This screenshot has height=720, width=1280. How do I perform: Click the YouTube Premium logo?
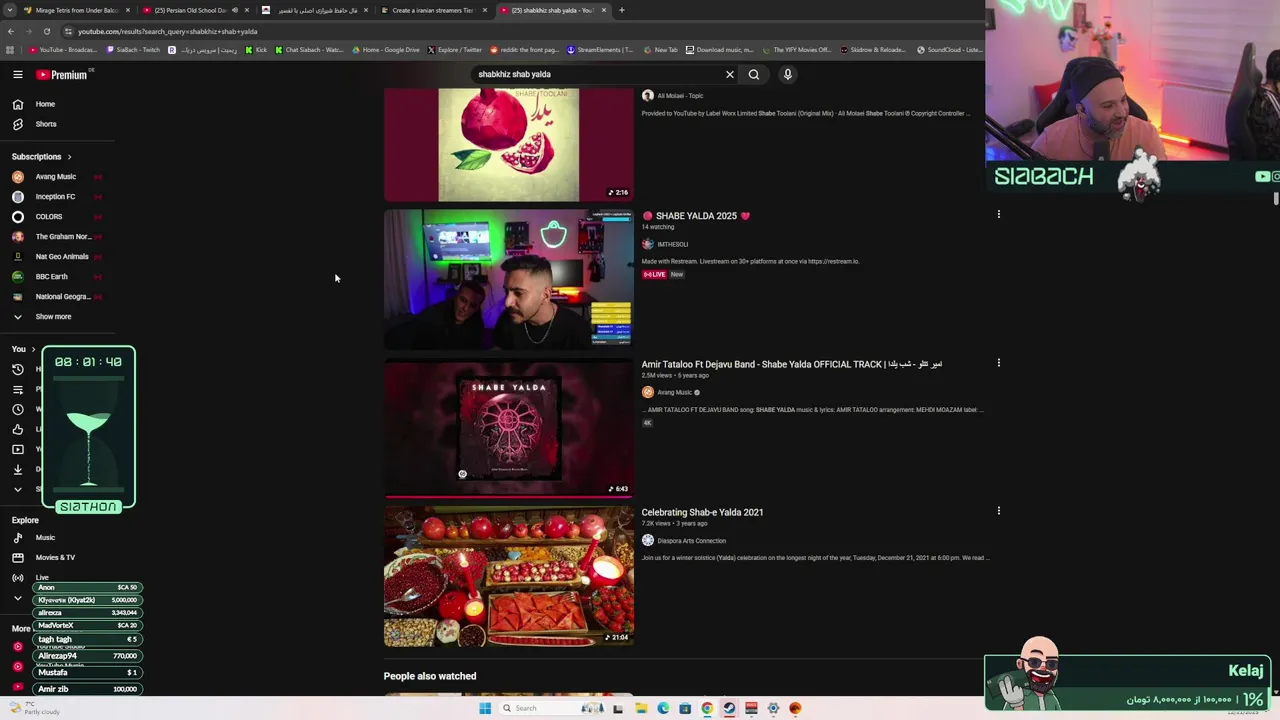(62, 74)
